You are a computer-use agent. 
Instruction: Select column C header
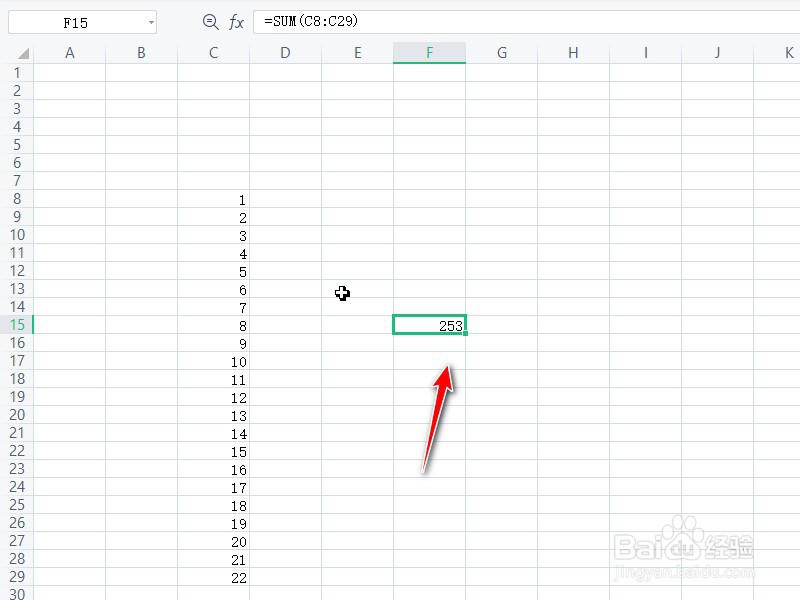click(x=213, y=53)
